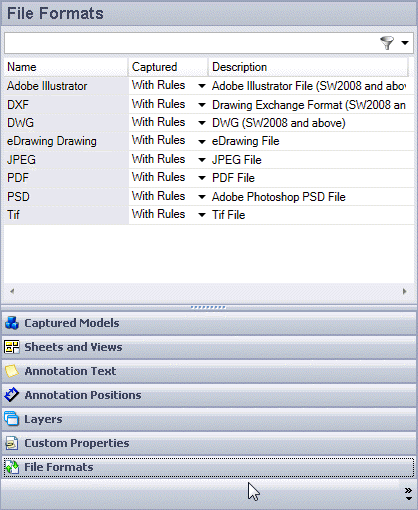The width and height of the screenshot is (418, 510).
Task: Expand the Captured dropdown for PDF
Action: (x=201, y=178)
